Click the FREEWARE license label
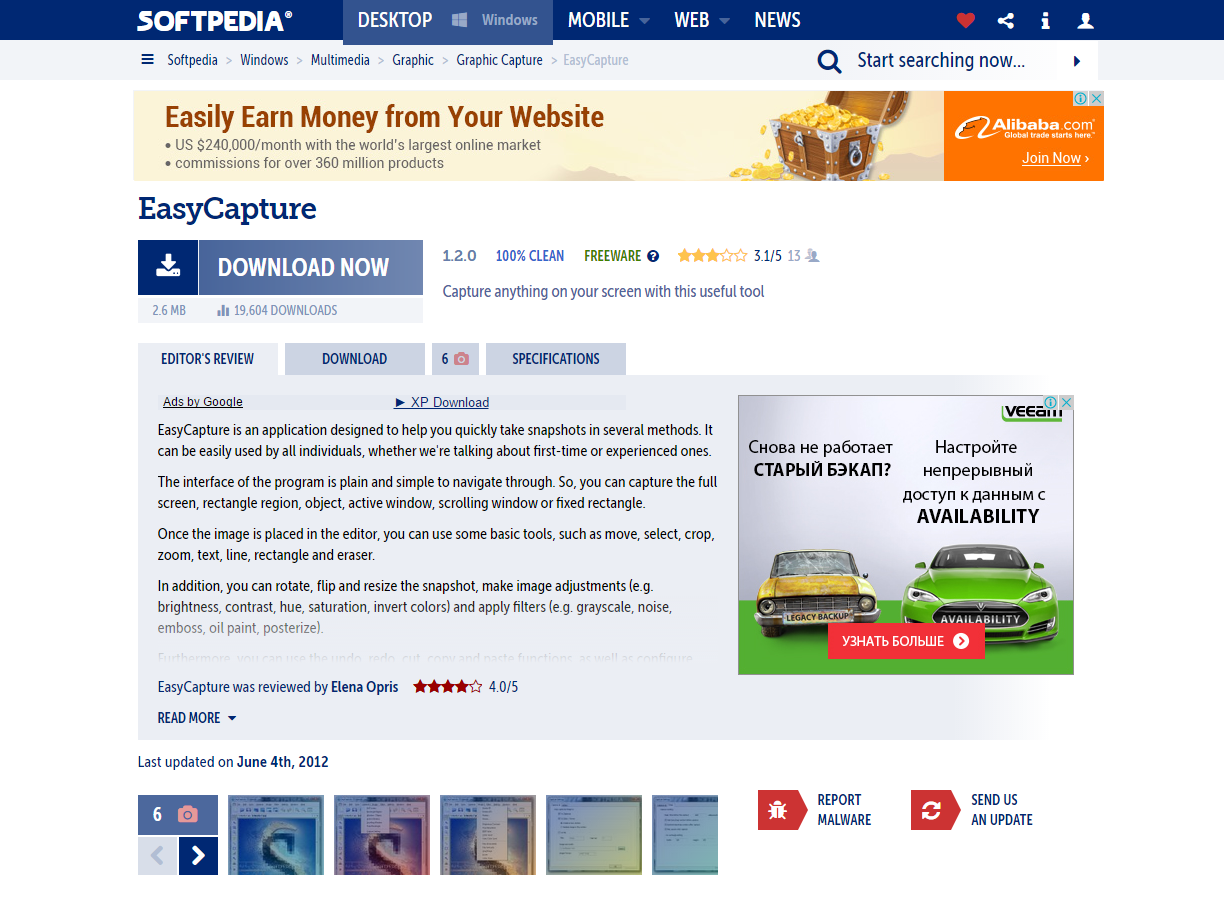Screen dimensions: 1224x904 pyautogui.click(x=612, y=256)
